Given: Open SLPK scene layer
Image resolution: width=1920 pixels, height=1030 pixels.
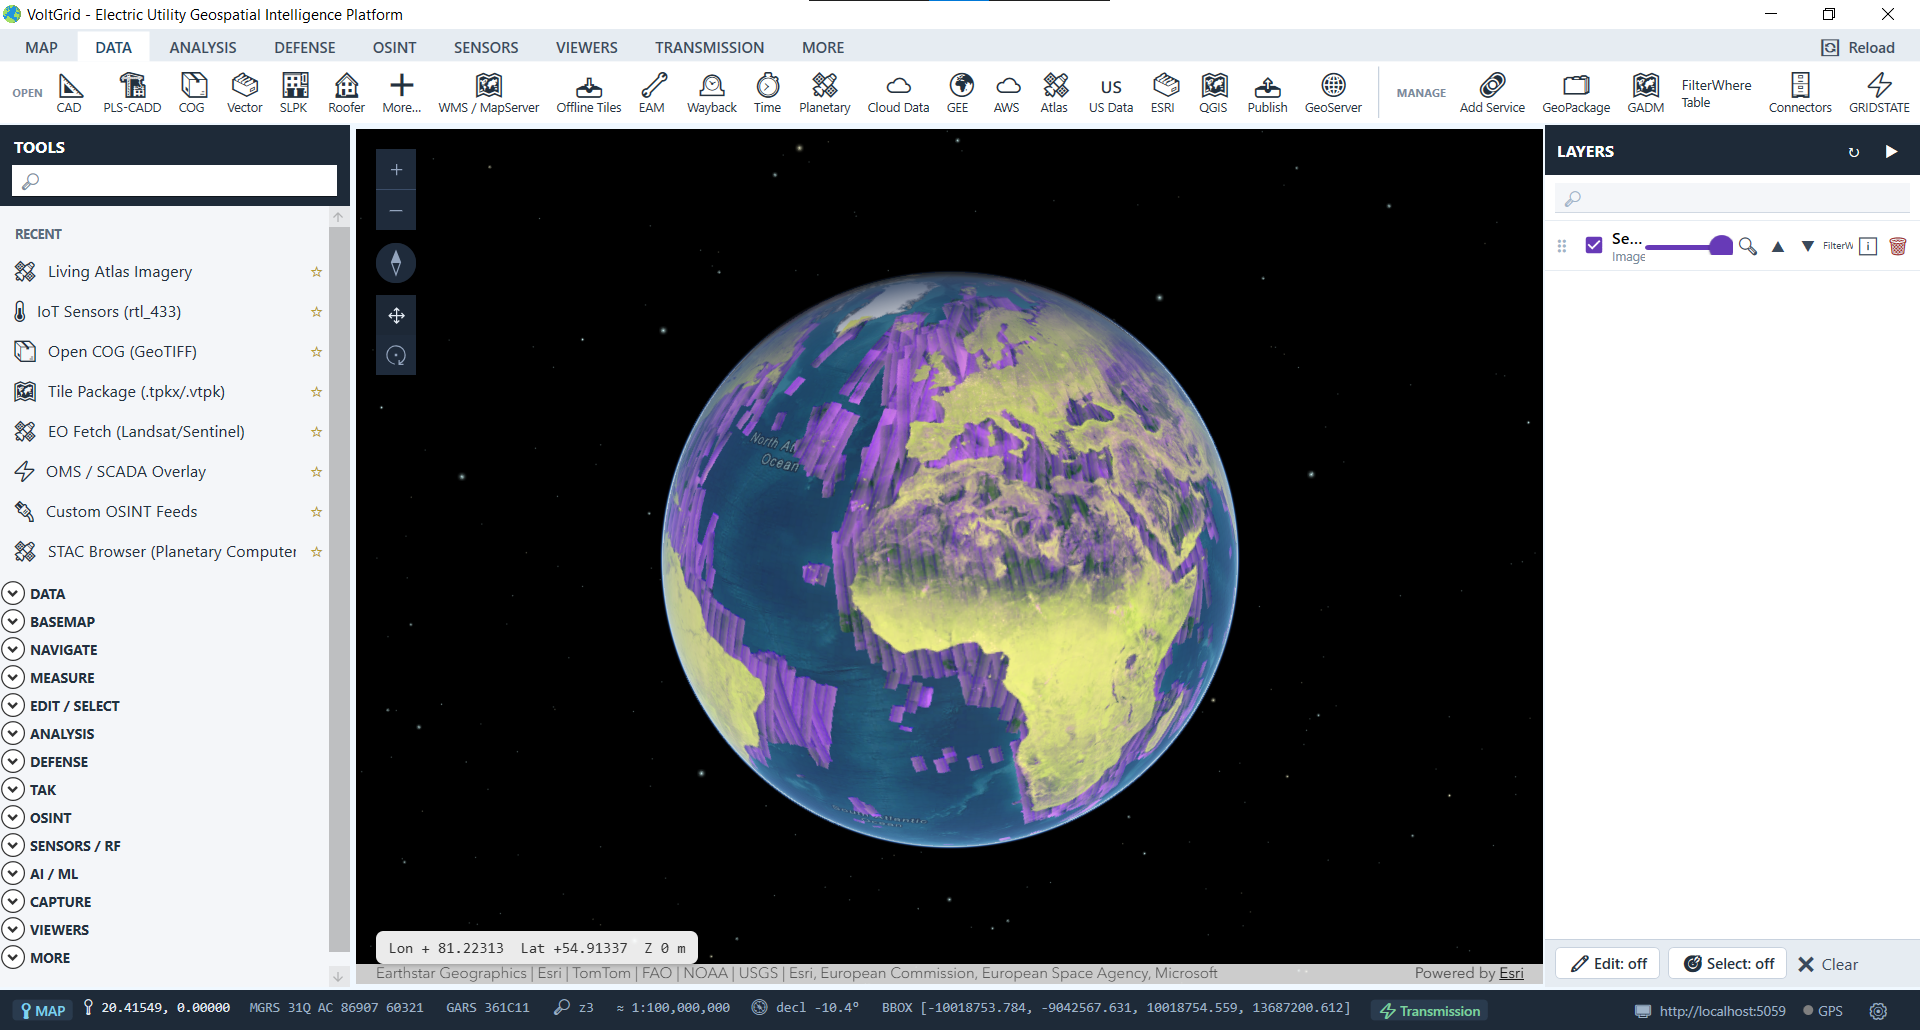Looking at the screenshot, I should coord(294,93).
